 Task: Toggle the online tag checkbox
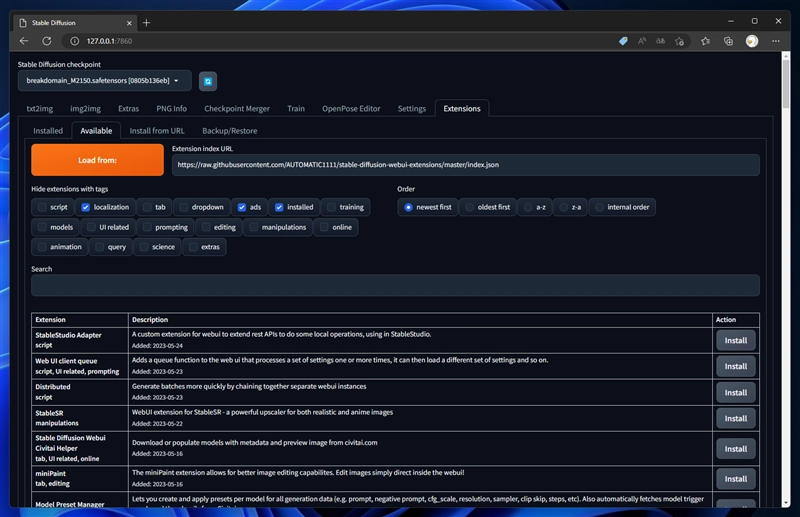point(324,227)
